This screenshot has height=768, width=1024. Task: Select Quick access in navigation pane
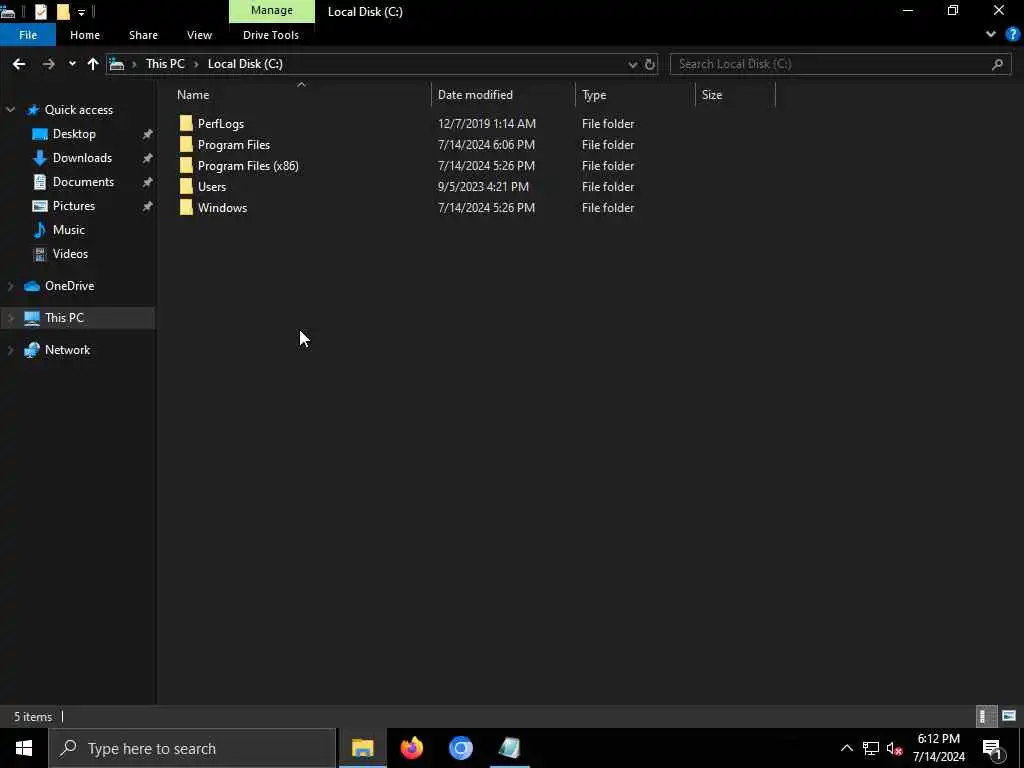[78, 110]
